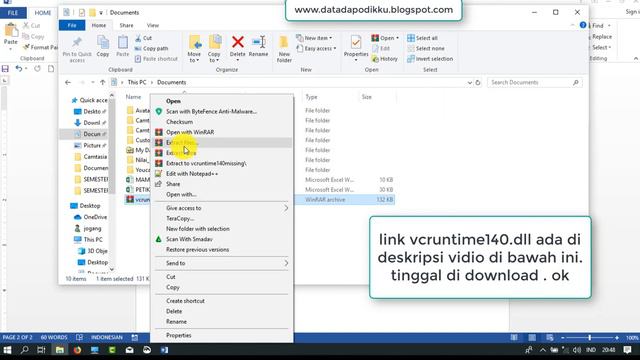Viewport: 640px width, 360px height.
Task: Choose Restore previous versions
Action: point(197,249)
